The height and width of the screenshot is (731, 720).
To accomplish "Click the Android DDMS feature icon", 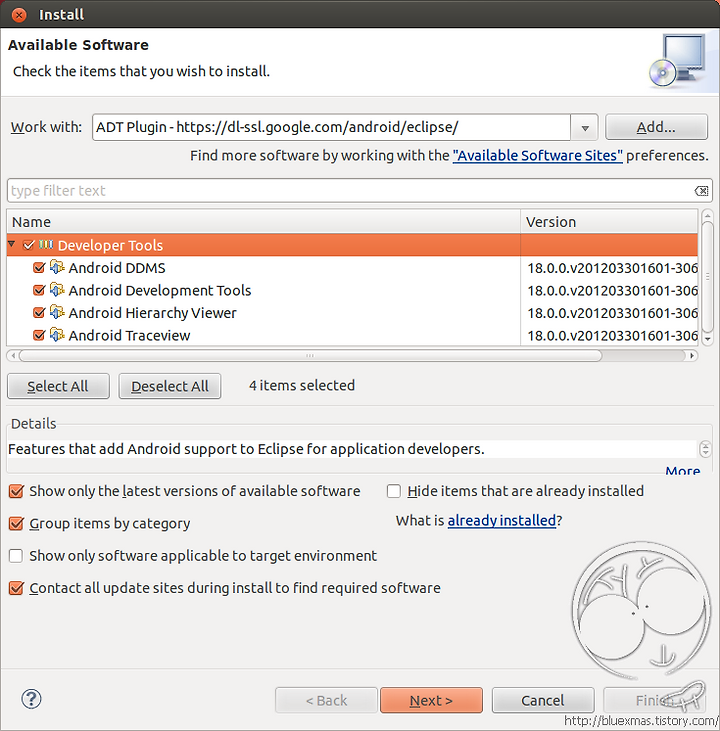I will (57, 267).
